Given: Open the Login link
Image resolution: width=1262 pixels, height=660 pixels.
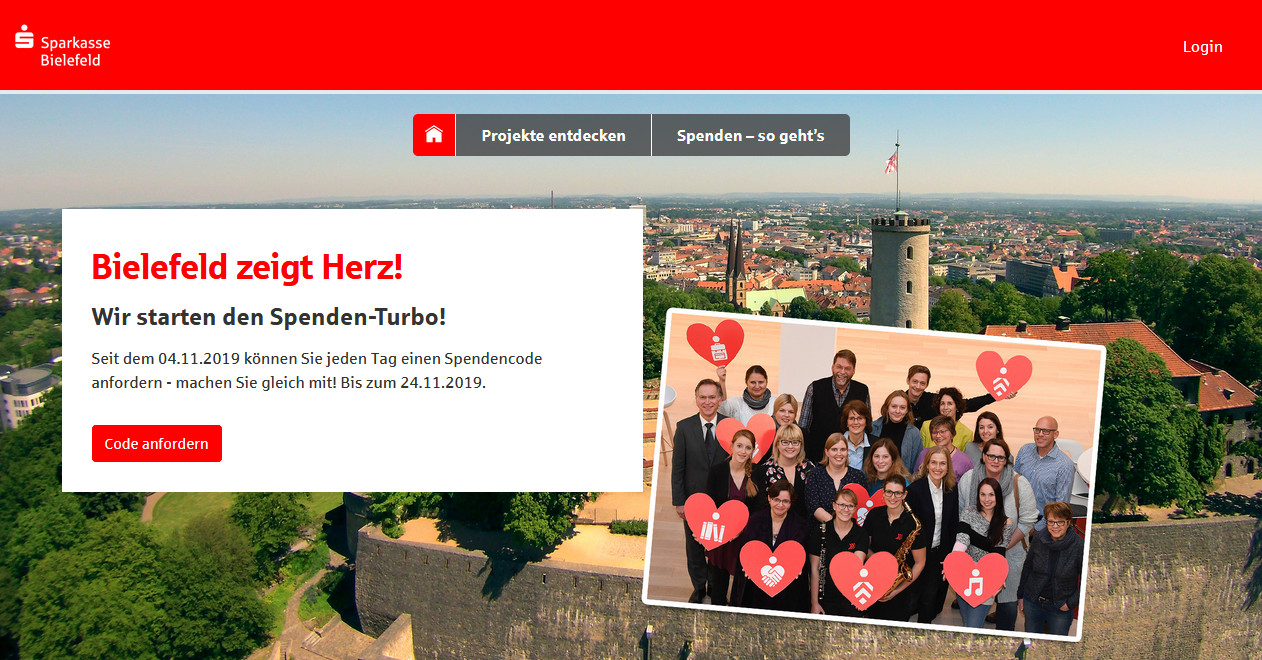Looking at the screenshot, I should (x=1202, y=46).
